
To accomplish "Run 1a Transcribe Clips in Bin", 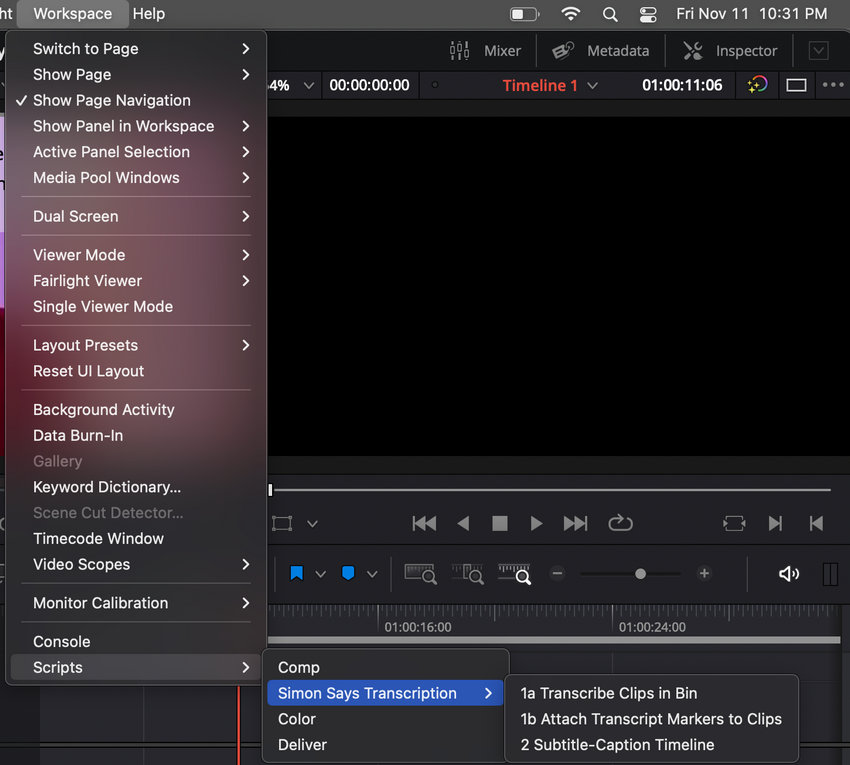I will pyautogui.click(x=651, y=693).
